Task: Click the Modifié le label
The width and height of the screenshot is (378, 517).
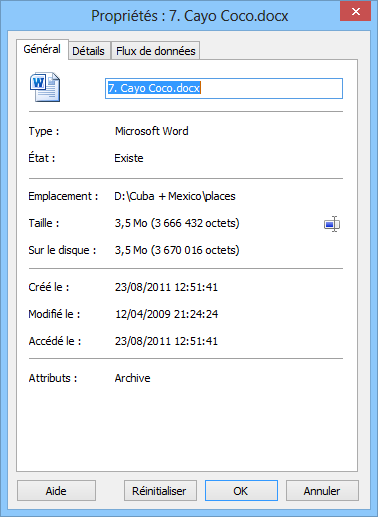Action: [54, 314]
